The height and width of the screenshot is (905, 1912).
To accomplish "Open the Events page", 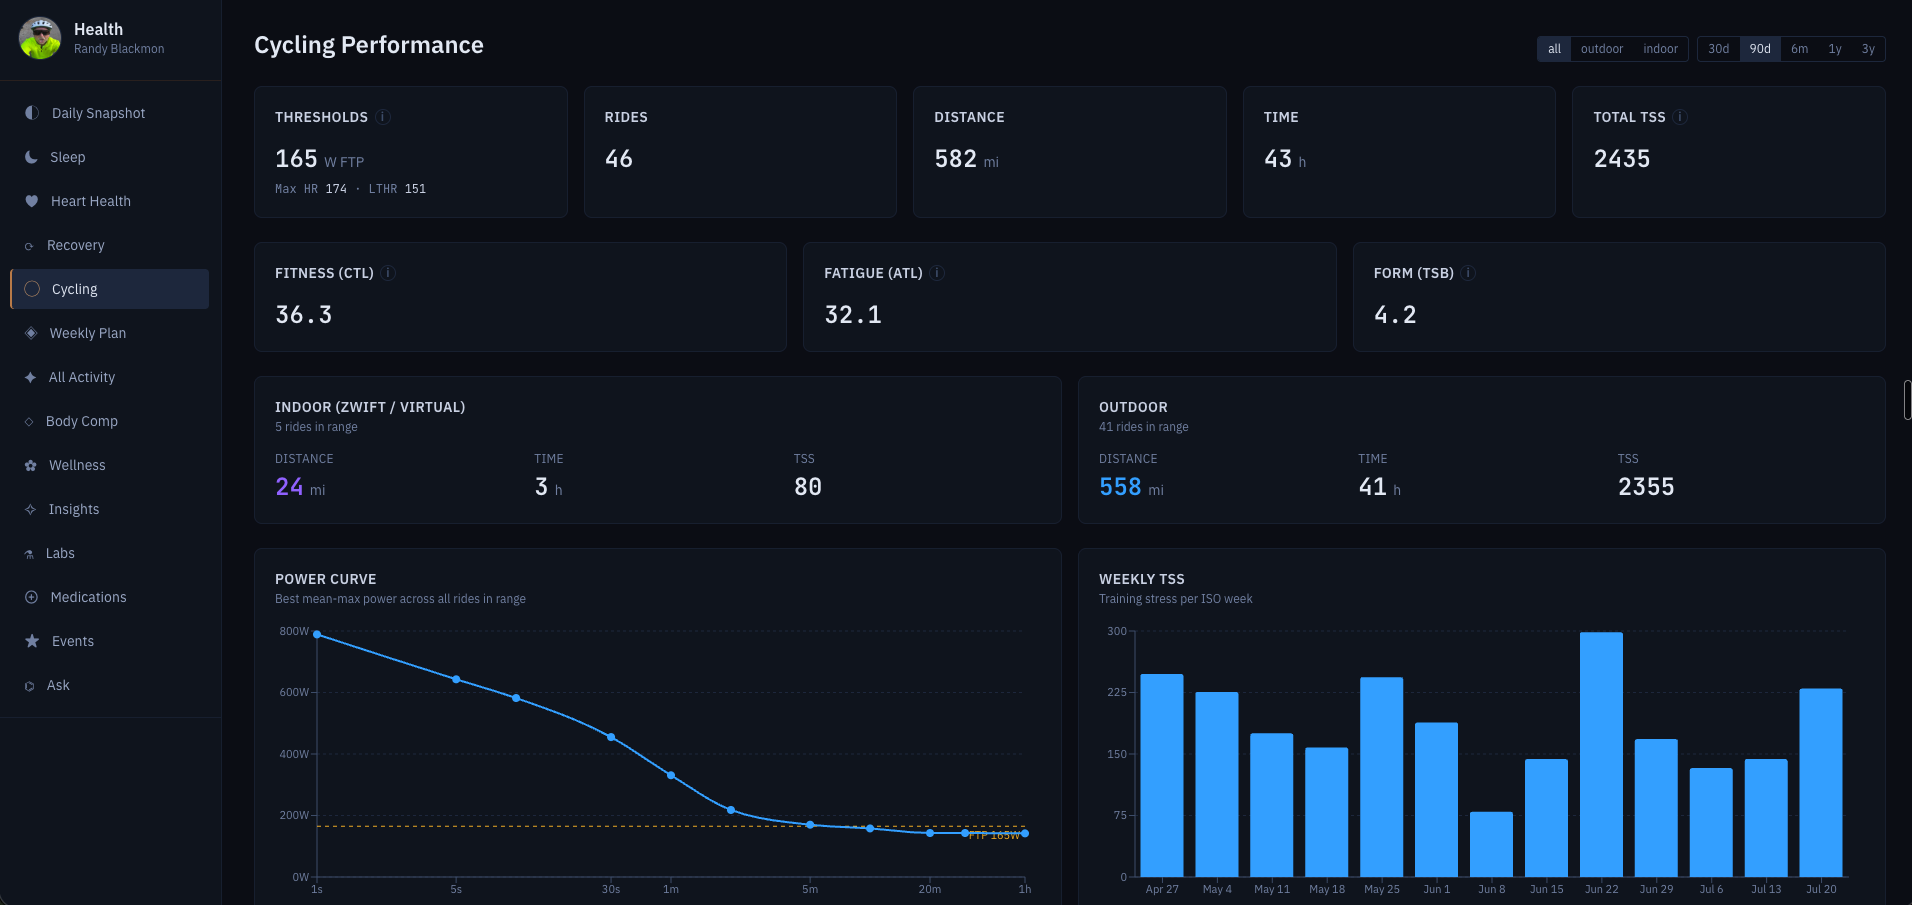I will click(110, 641).
